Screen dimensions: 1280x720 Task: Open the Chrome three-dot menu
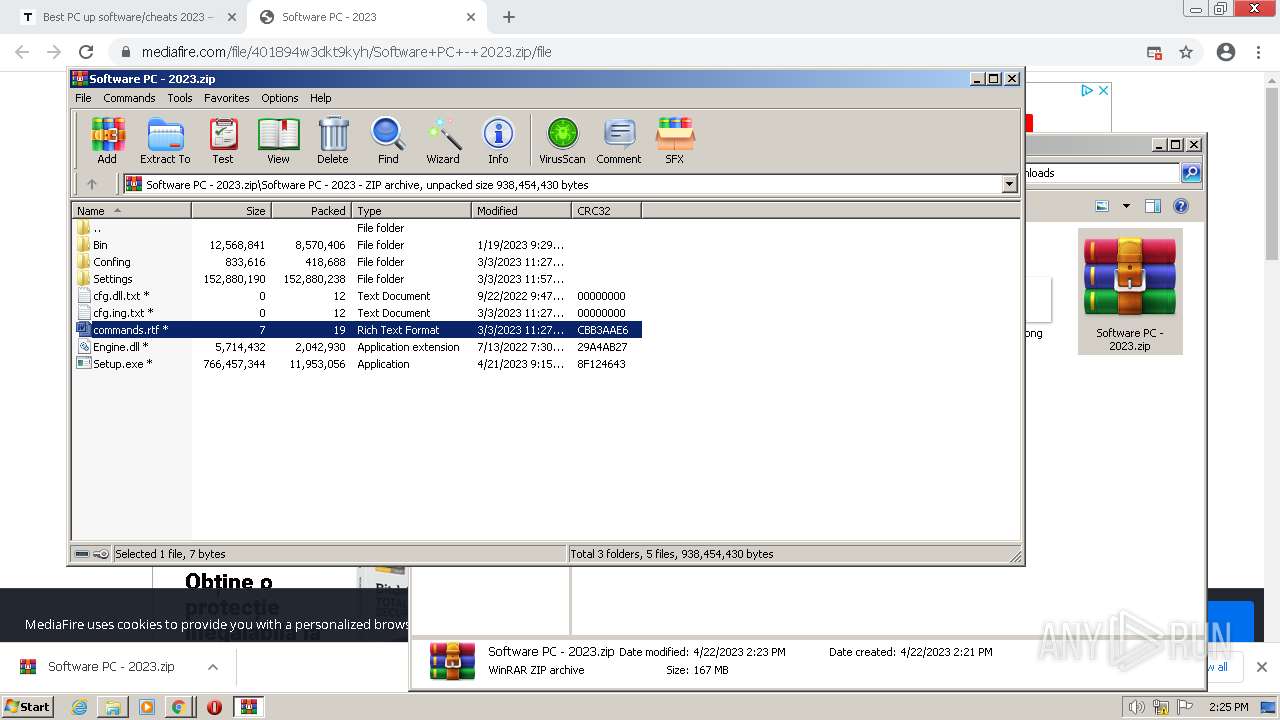point(1259,52)
